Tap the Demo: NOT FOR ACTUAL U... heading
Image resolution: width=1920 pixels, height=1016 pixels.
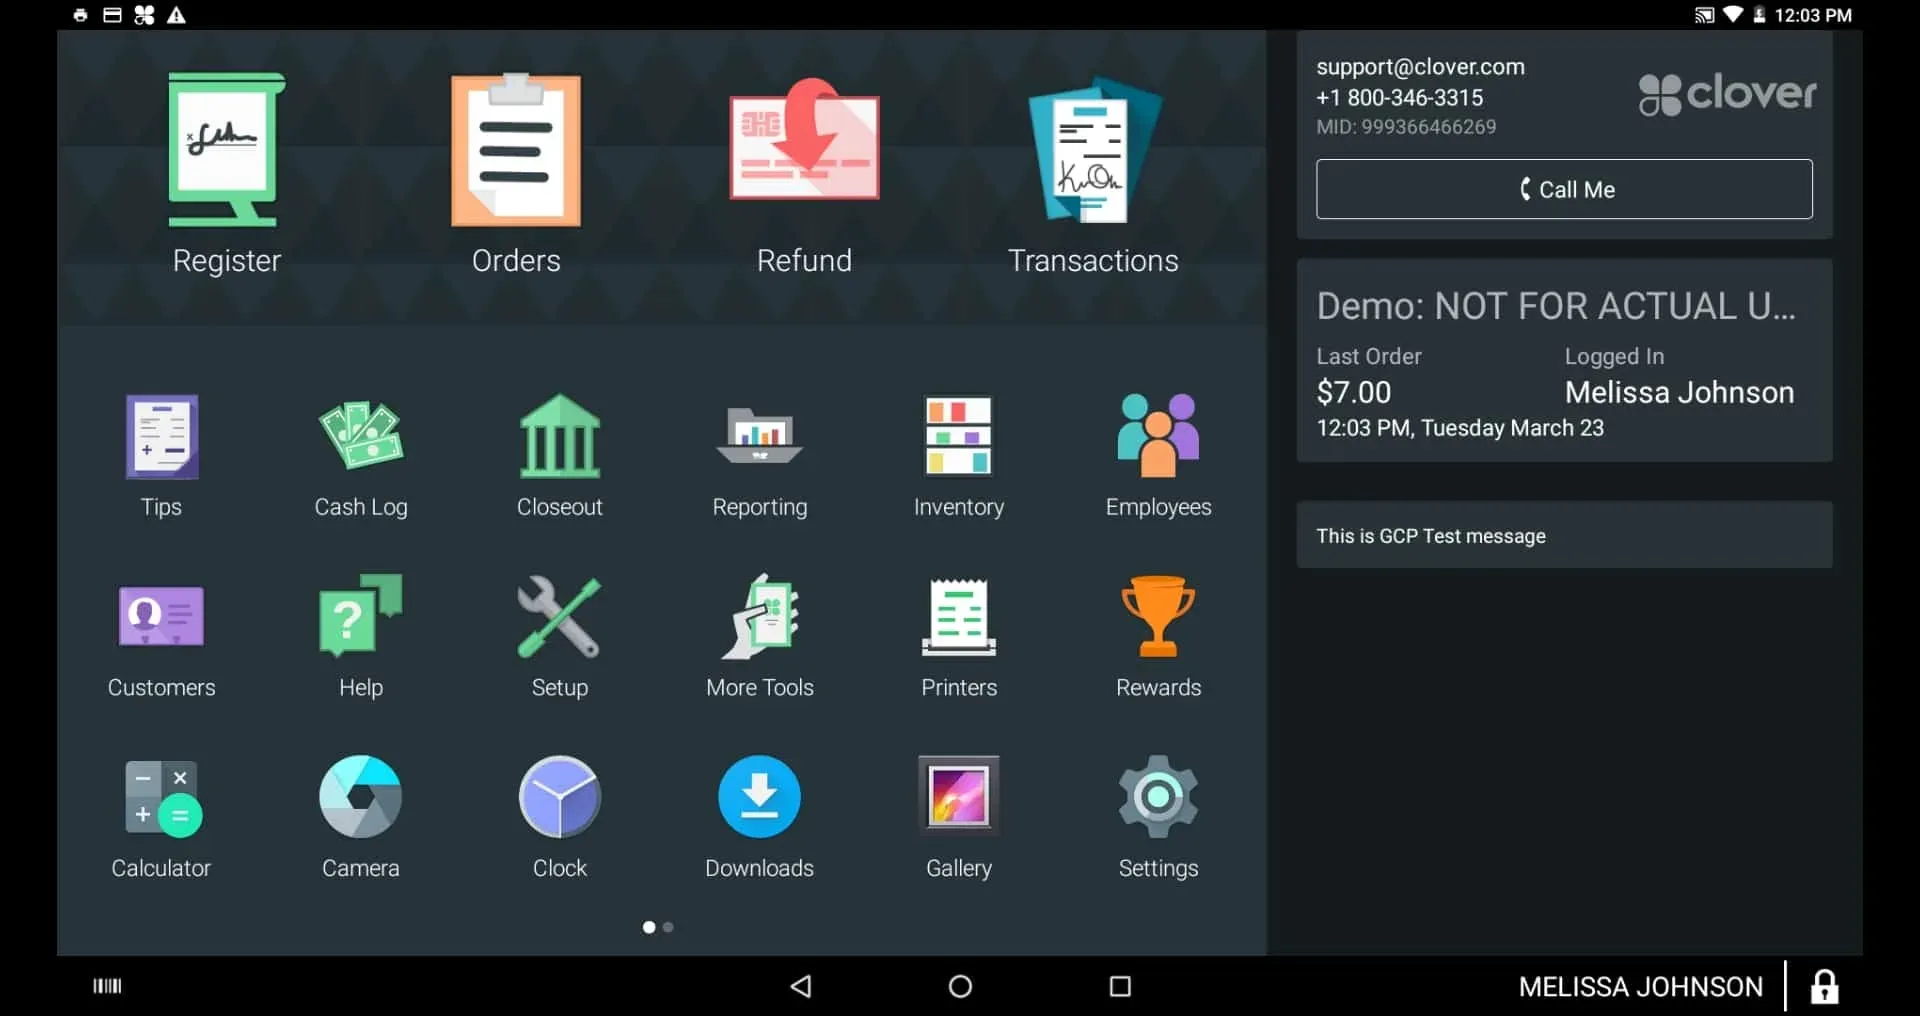coord(1556,306)
